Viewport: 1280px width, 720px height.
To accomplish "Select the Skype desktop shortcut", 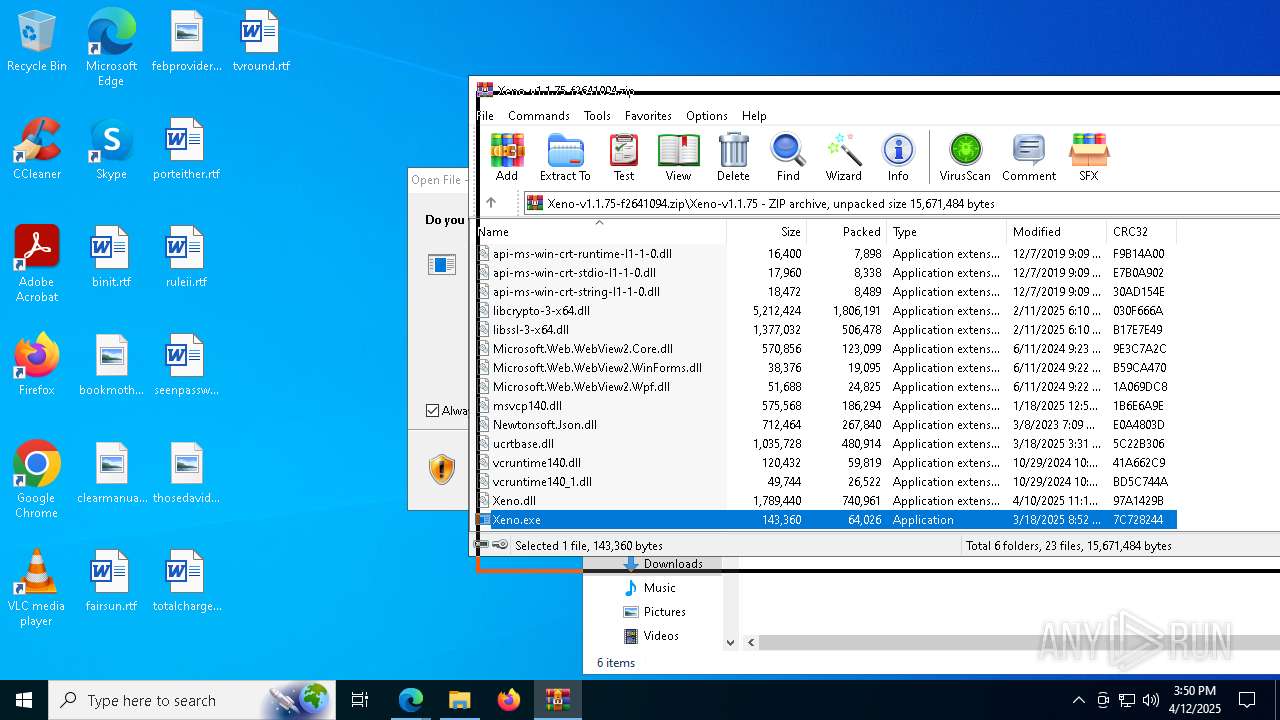I will (111, 150).
